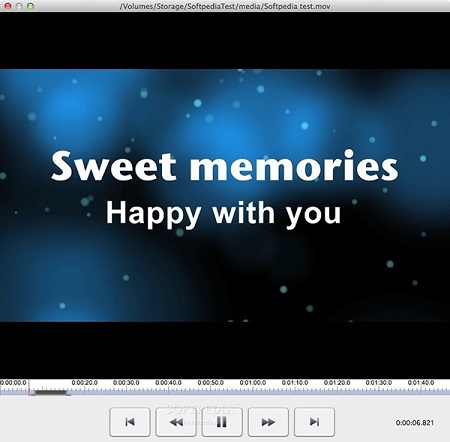This screenshot has height=442, width=450.
Task: Click the "Sweet memories" video frame
Action: (x=225, y=195)
